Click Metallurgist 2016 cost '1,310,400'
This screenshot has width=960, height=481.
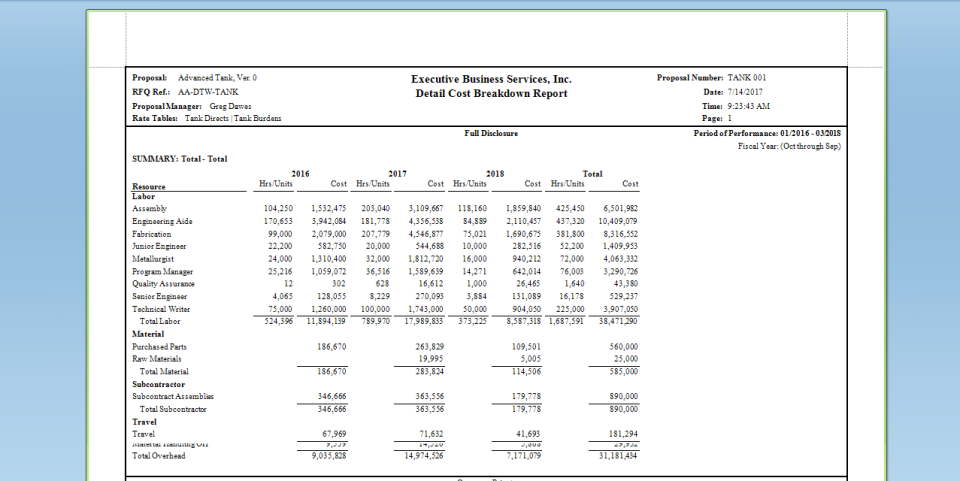pyautogui.click(x=329, y=259)
